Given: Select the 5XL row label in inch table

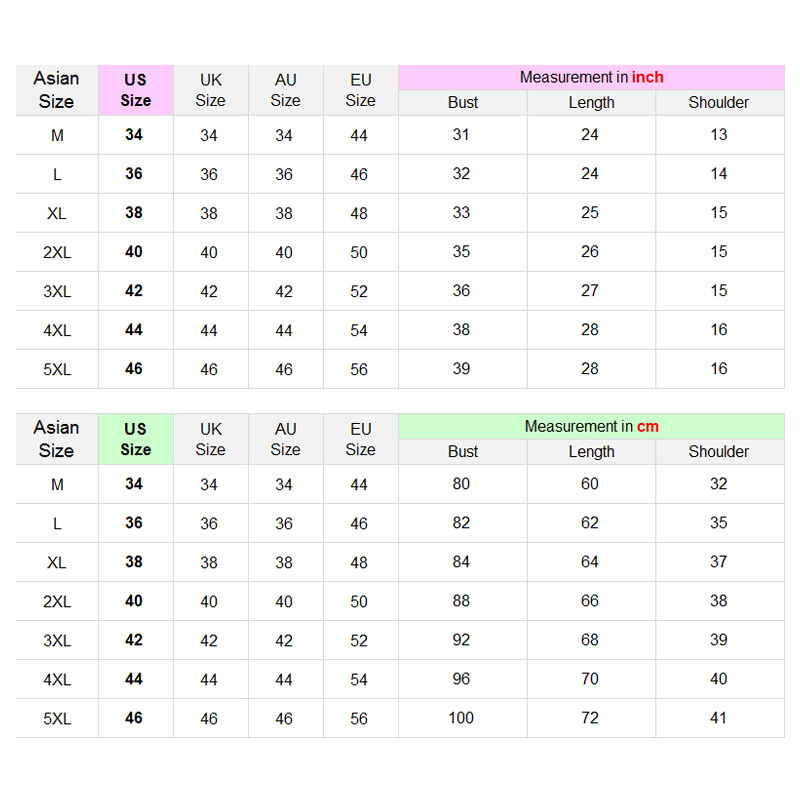Looking at the screenshot, I should coord(57,369).
